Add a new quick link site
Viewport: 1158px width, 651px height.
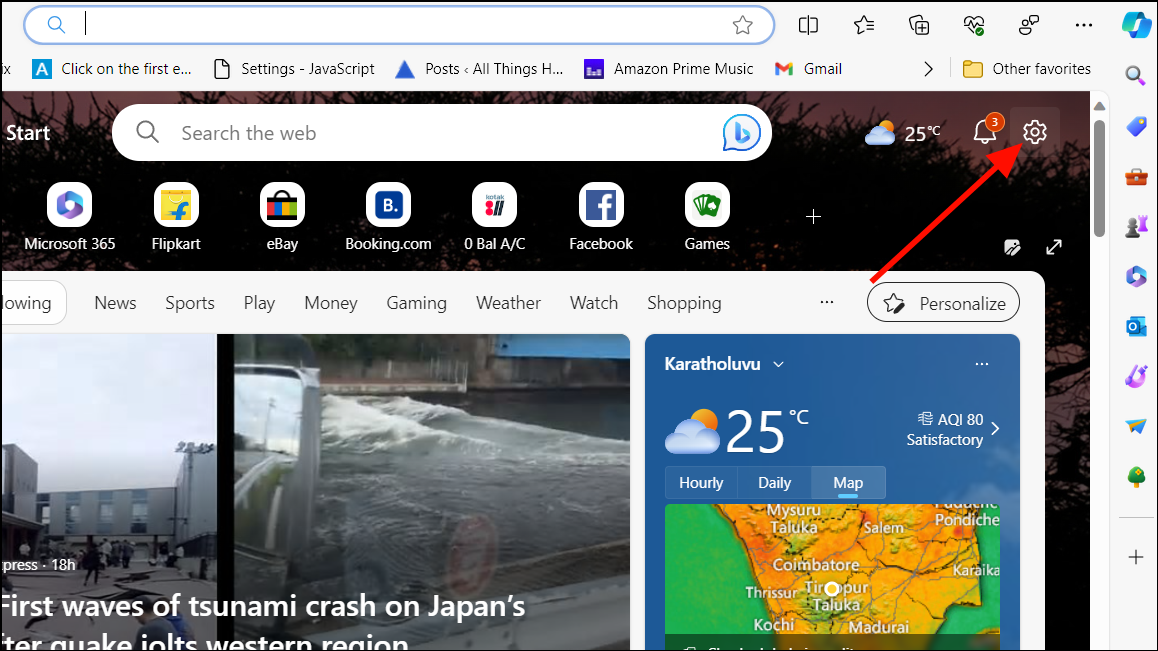tap(813, 217)
